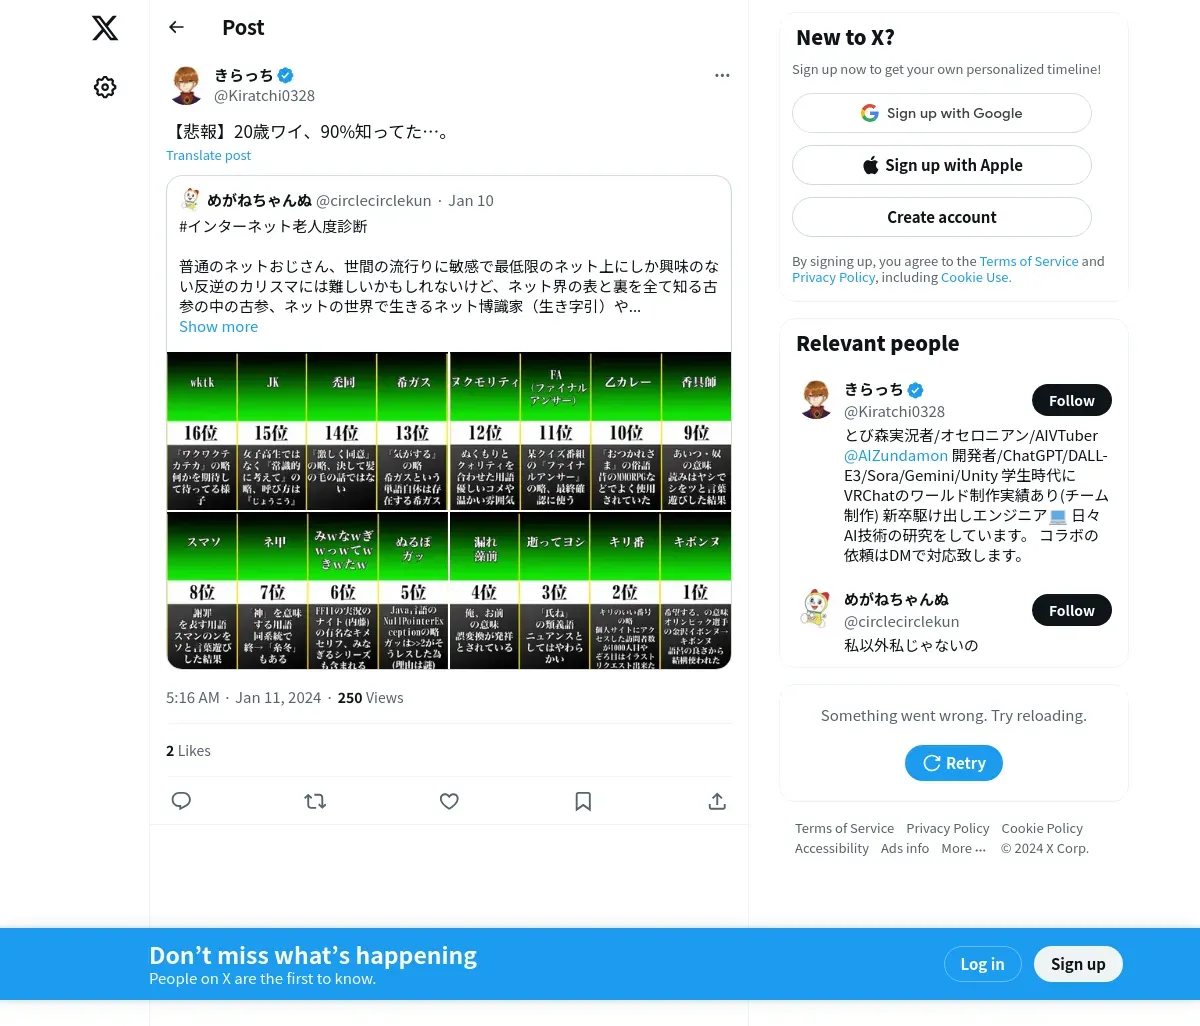Repost using the retweet arrows icon
Image resolution: width=1200 pixels, height=1026 pixels.
pyautogui.click(x=315, y=801)
